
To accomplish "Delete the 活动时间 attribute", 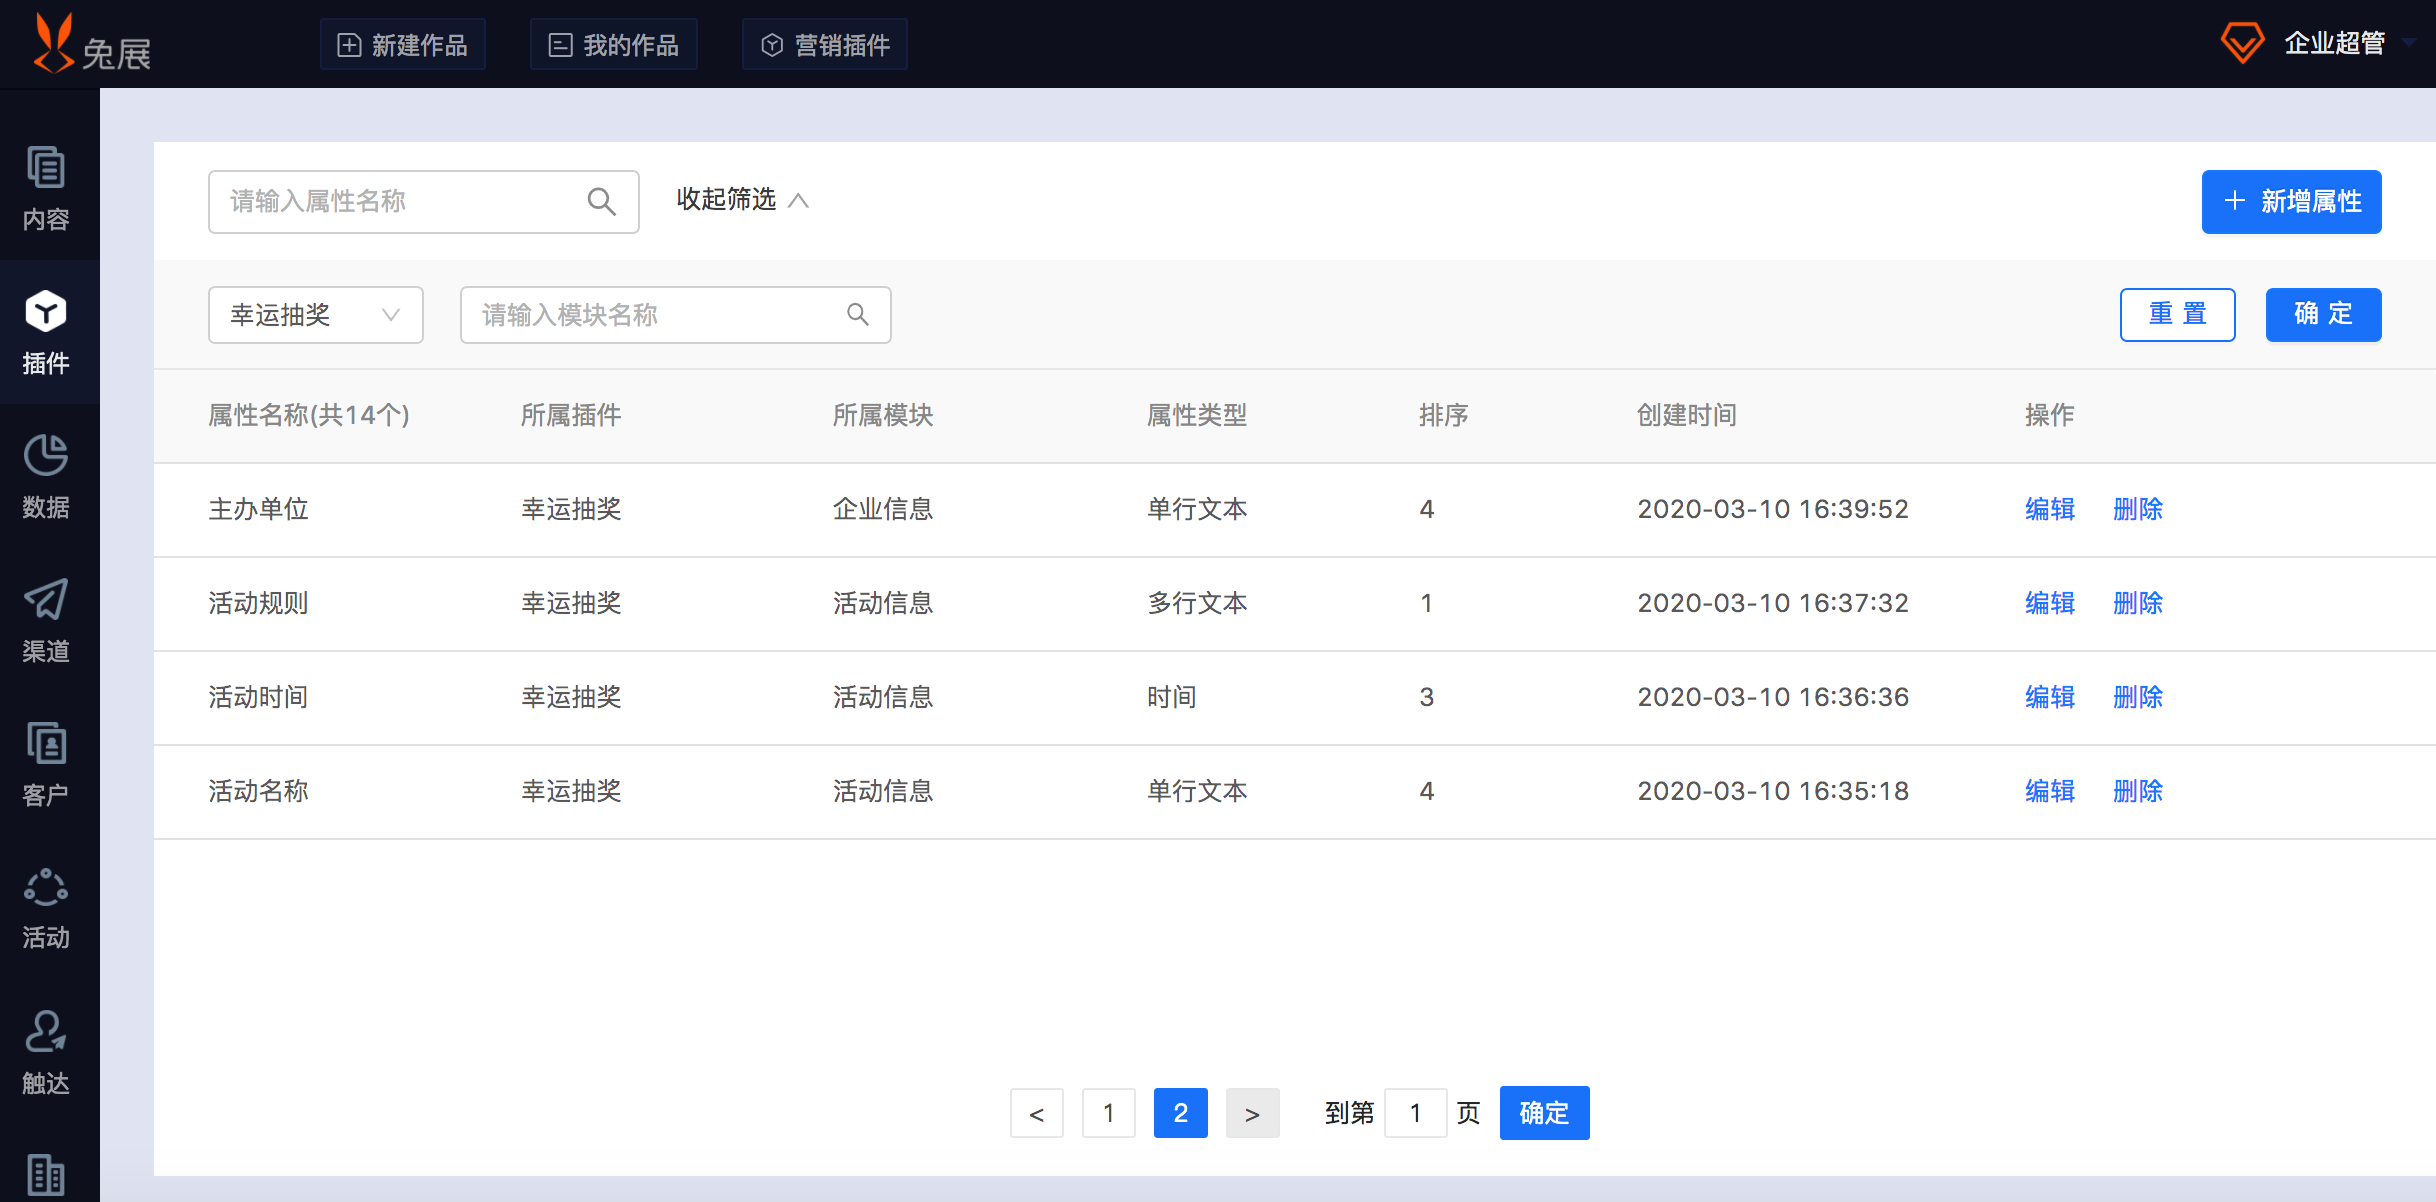I will click(x=2138, y=697).
